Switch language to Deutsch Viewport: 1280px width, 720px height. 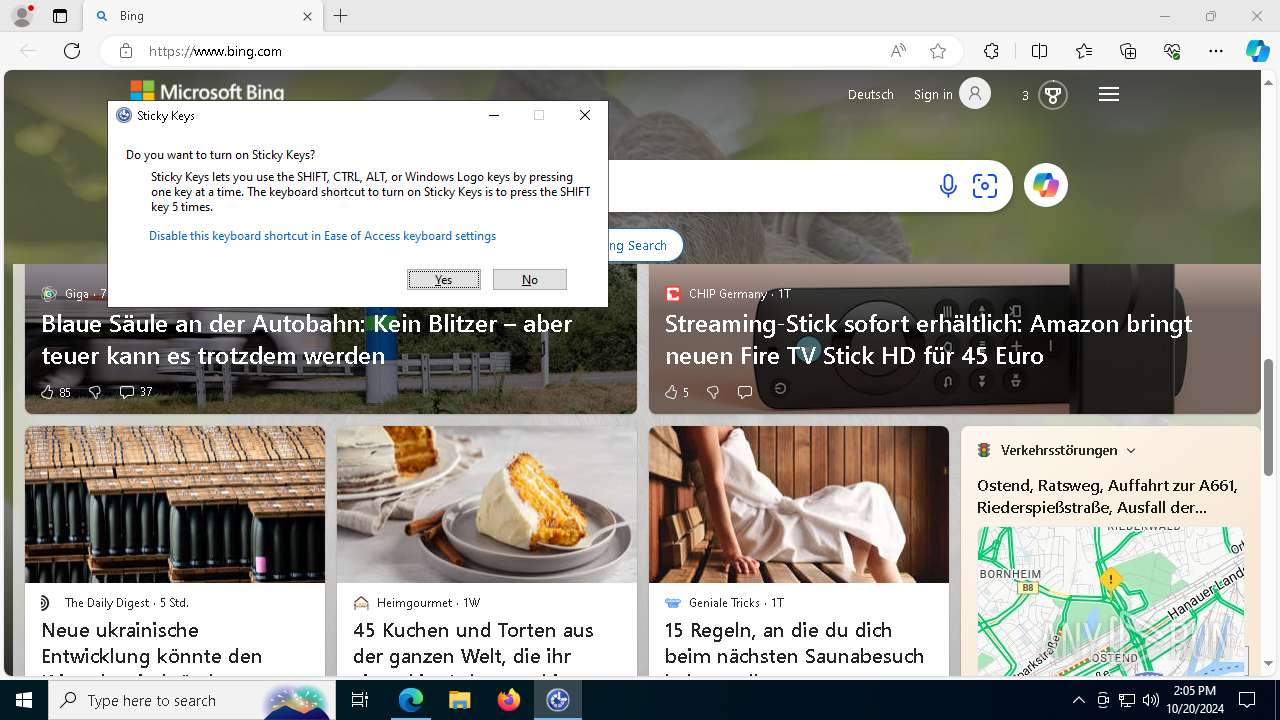coord(871,94)
